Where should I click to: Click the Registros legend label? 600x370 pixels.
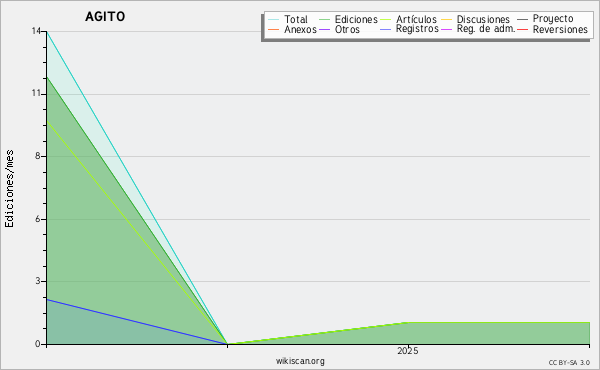[417, 29]
